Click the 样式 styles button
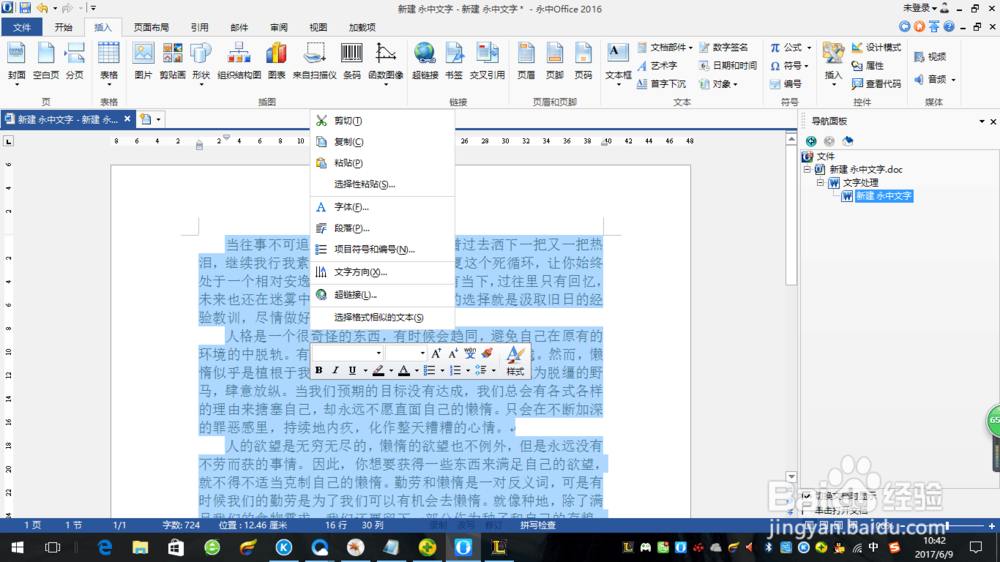This screenshot has height=562, width=1000. (515, 361)
